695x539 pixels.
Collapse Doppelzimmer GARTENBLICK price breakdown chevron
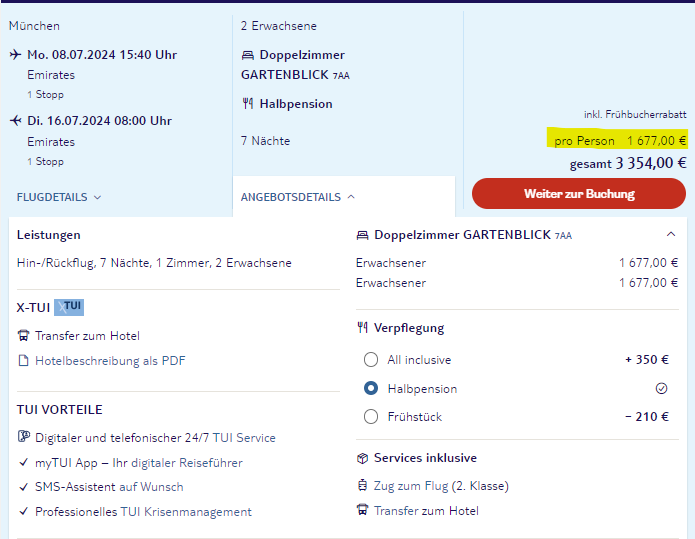(x=671, y=234)
